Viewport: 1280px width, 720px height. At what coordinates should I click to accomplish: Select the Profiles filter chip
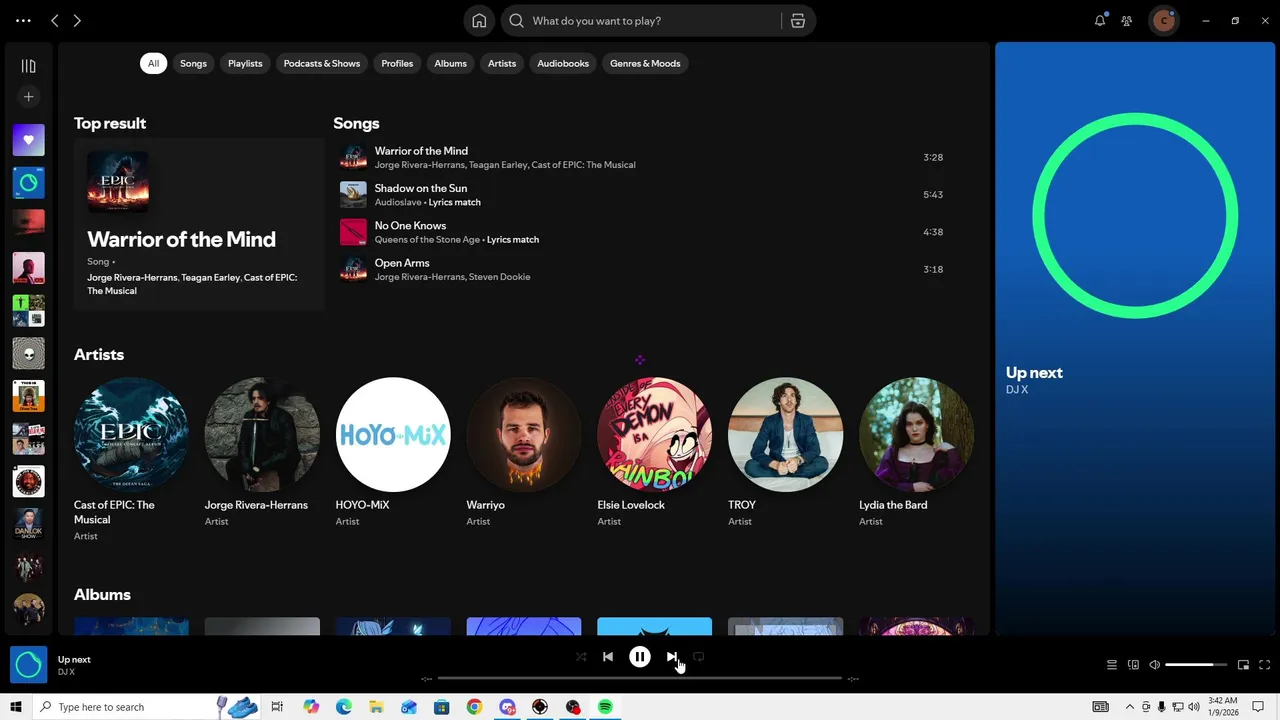point(397,63)
